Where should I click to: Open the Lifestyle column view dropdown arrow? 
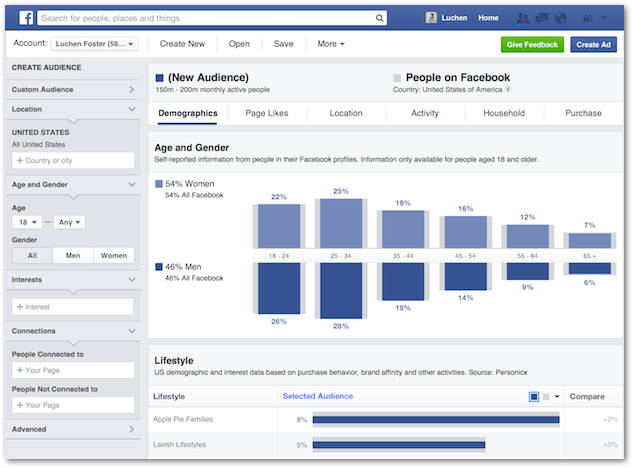557,397
